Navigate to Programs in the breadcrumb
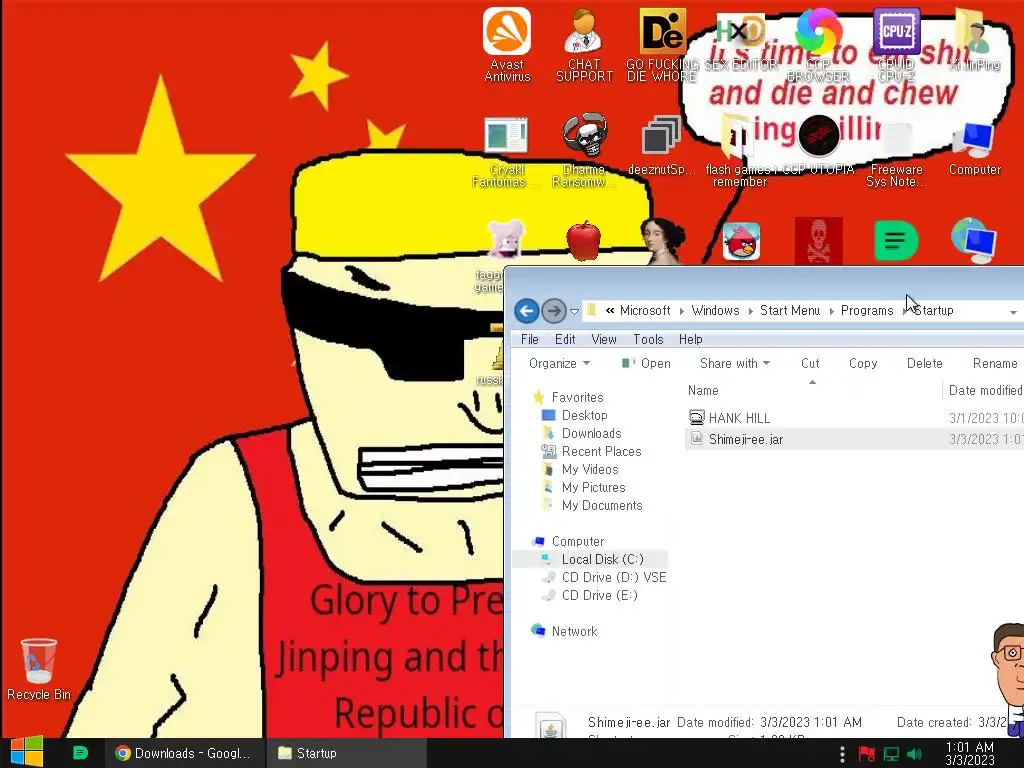Screen dimensions: 1024x768 (x=867, y=310)
